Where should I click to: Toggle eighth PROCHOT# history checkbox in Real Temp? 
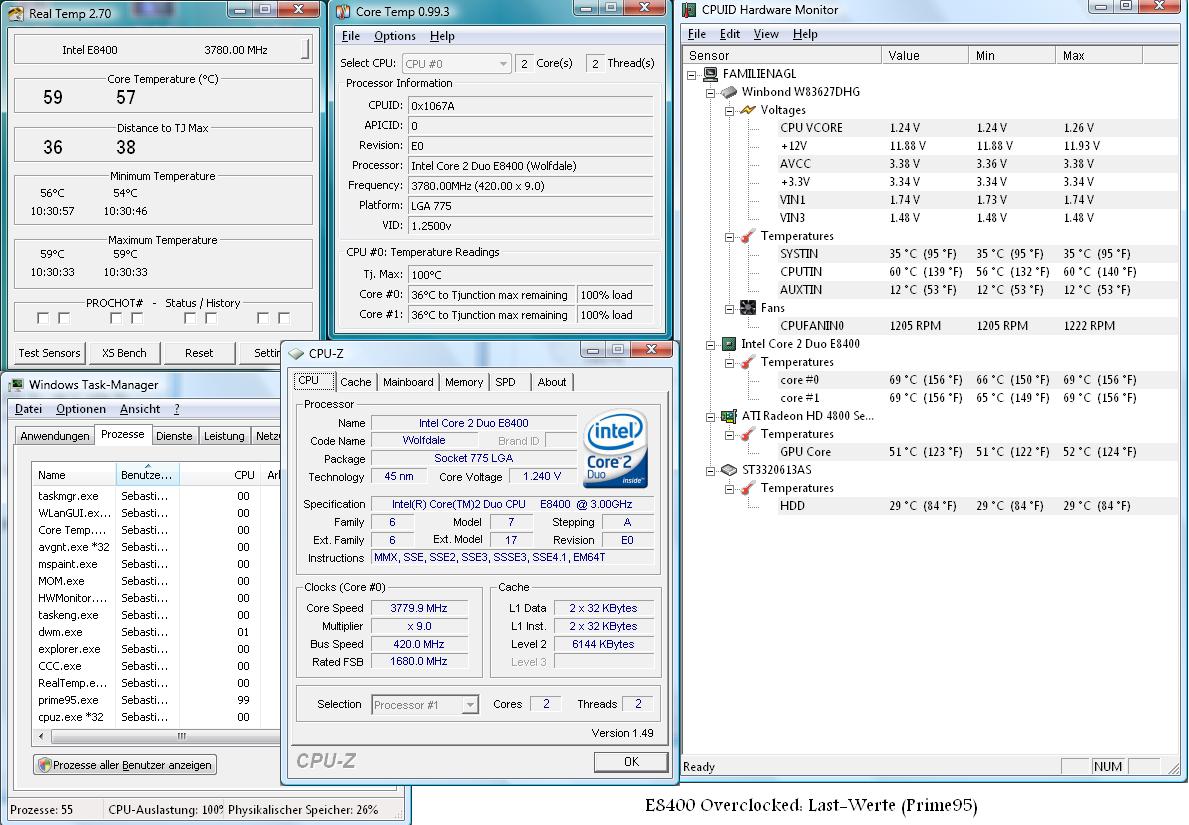coord(284,318)
